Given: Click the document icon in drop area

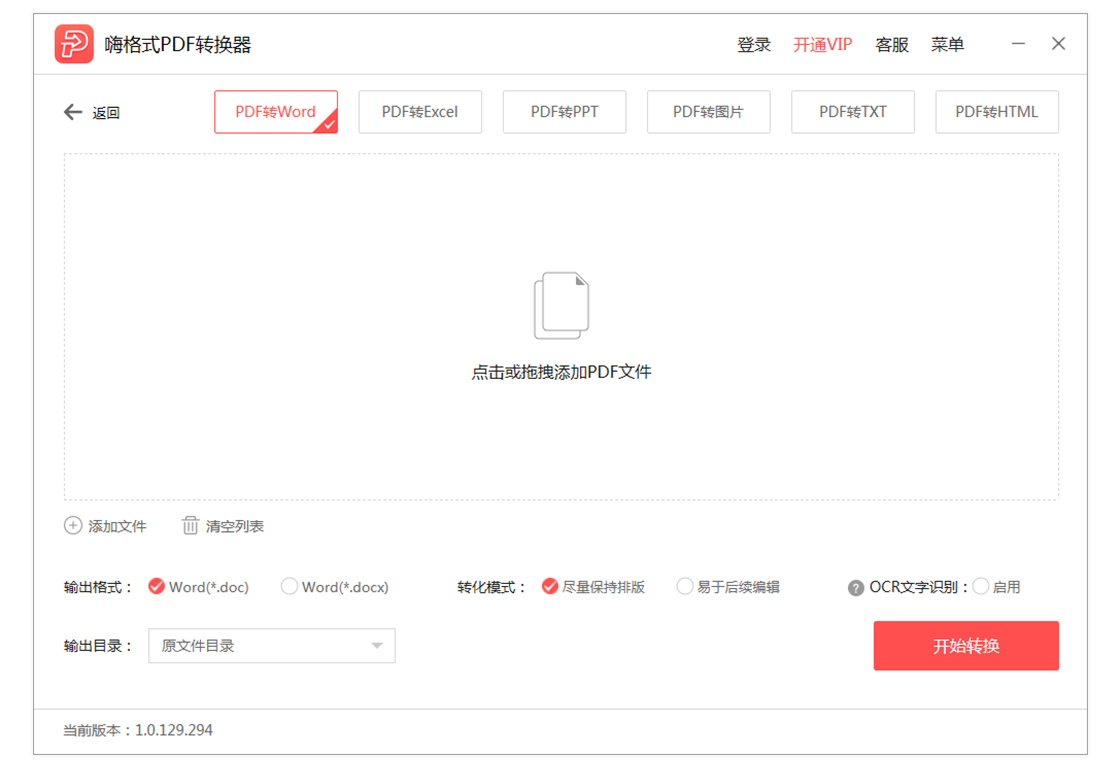Looking at the screenshot, I should pos(561,306).
